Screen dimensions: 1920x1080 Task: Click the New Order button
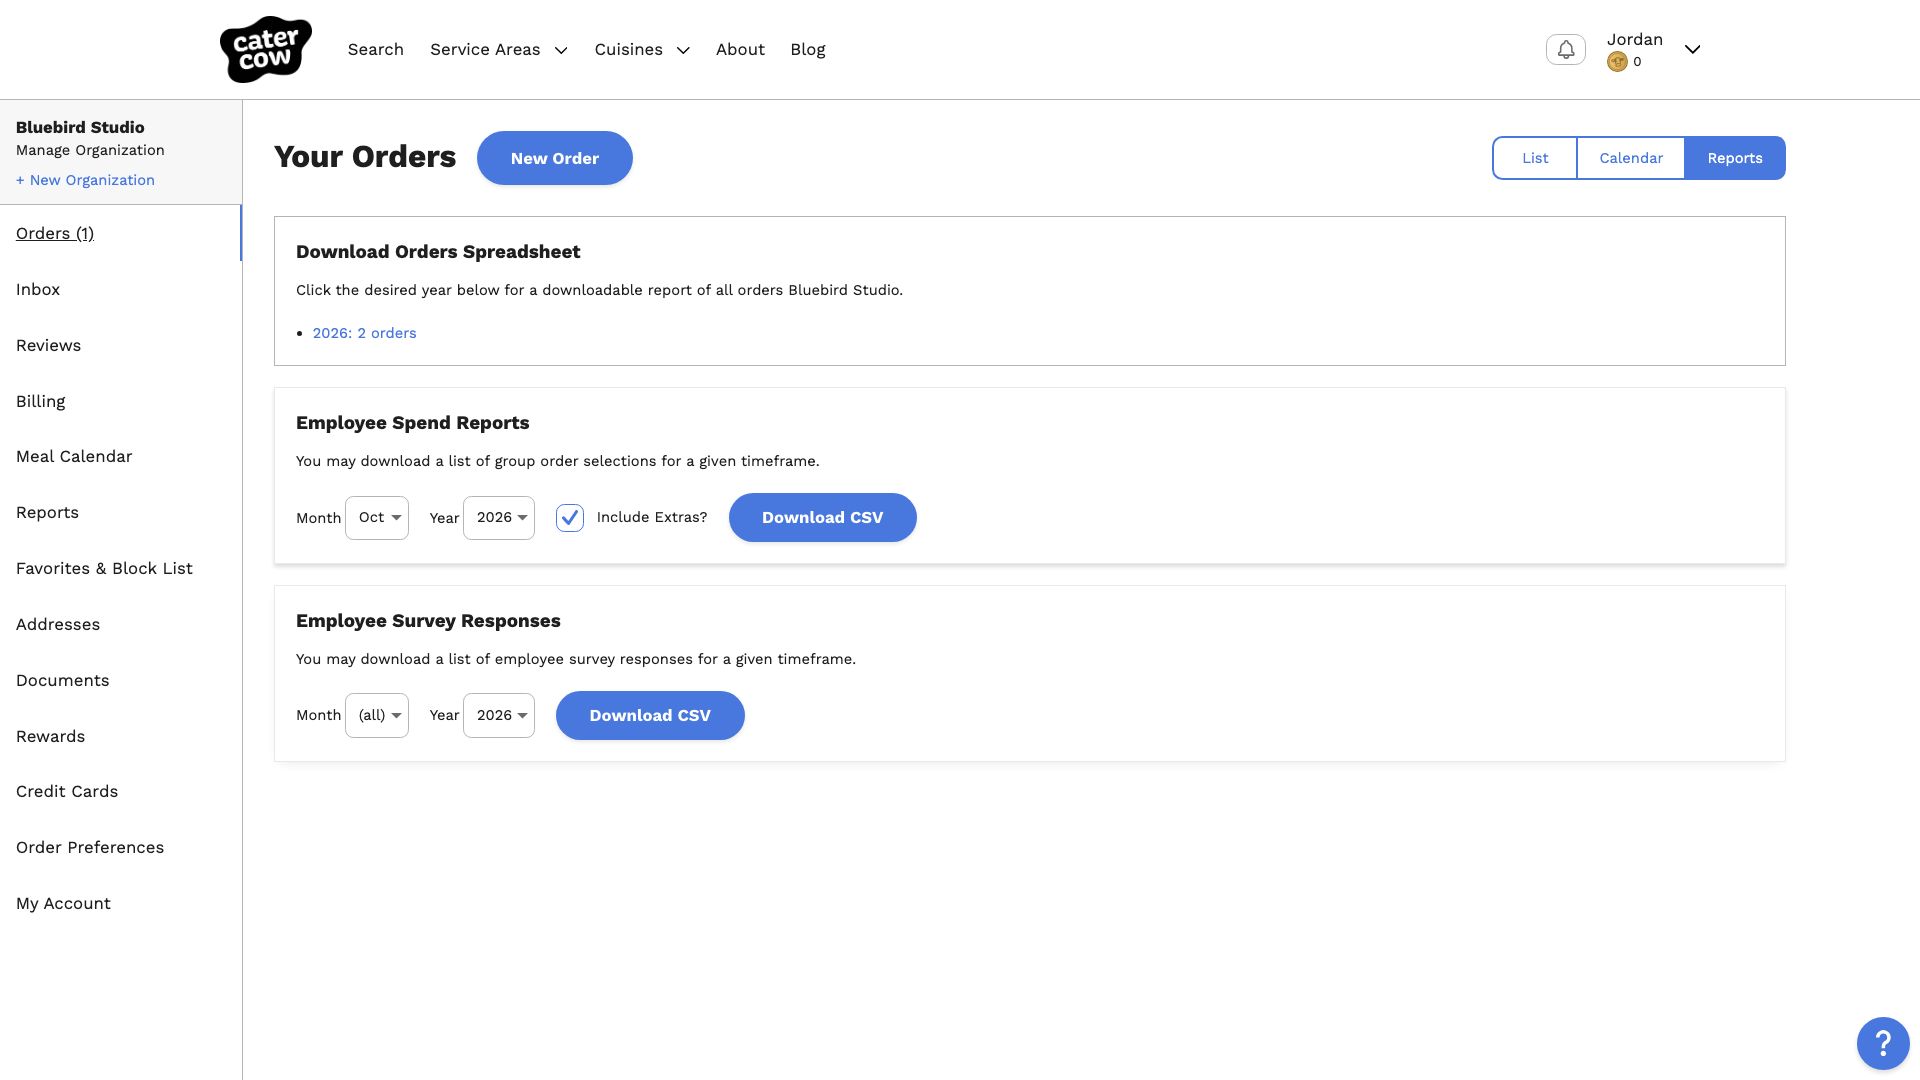[555, 158]
